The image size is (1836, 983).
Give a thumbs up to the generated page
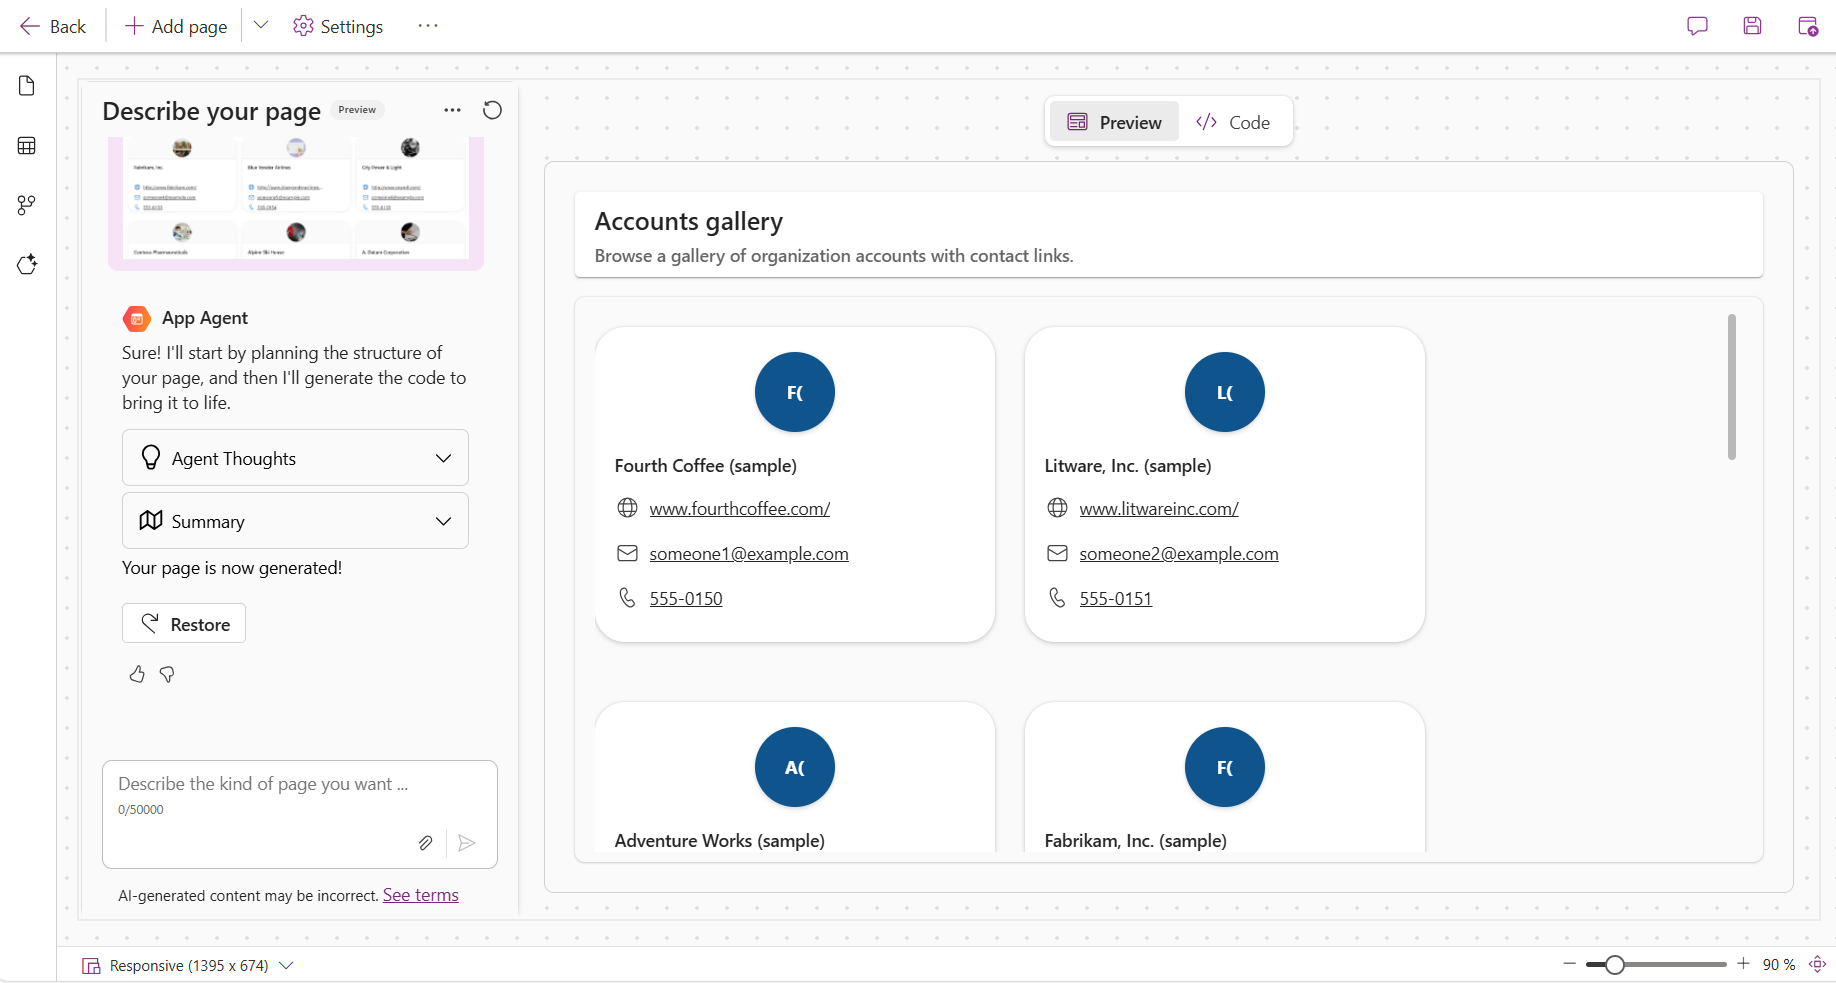(137, 674)
